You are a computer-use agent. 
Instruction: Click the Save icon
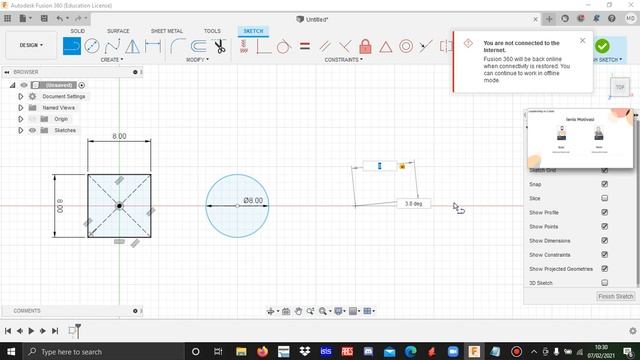44,18
